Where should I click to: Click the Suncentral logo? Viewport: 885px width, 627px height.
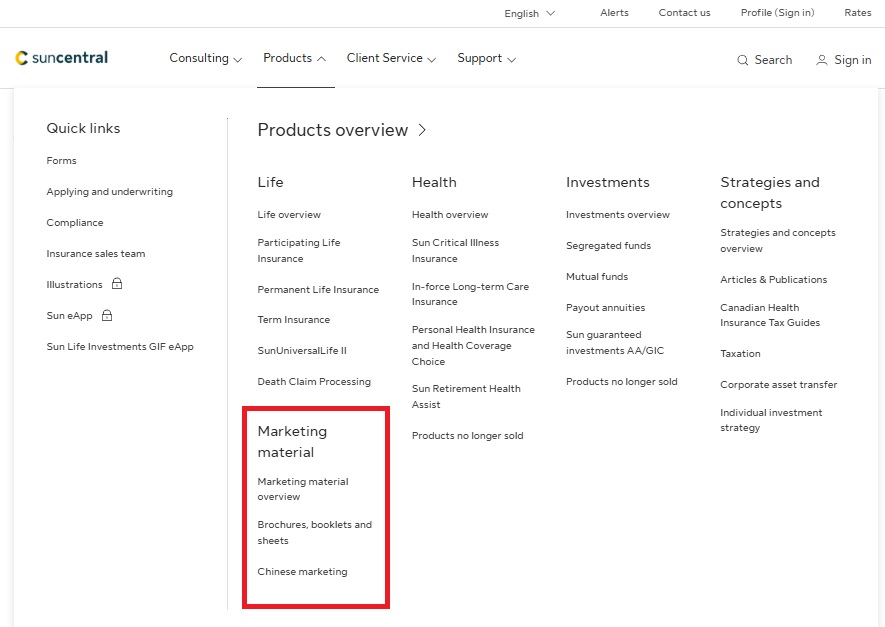tap(62, 58)
